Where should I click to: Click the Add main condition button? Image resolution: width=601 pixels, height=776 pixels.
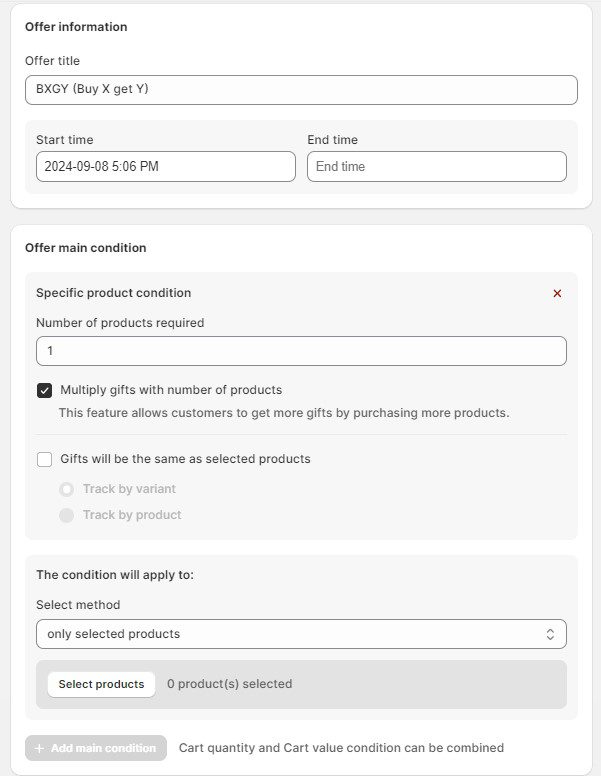(96, 748)
